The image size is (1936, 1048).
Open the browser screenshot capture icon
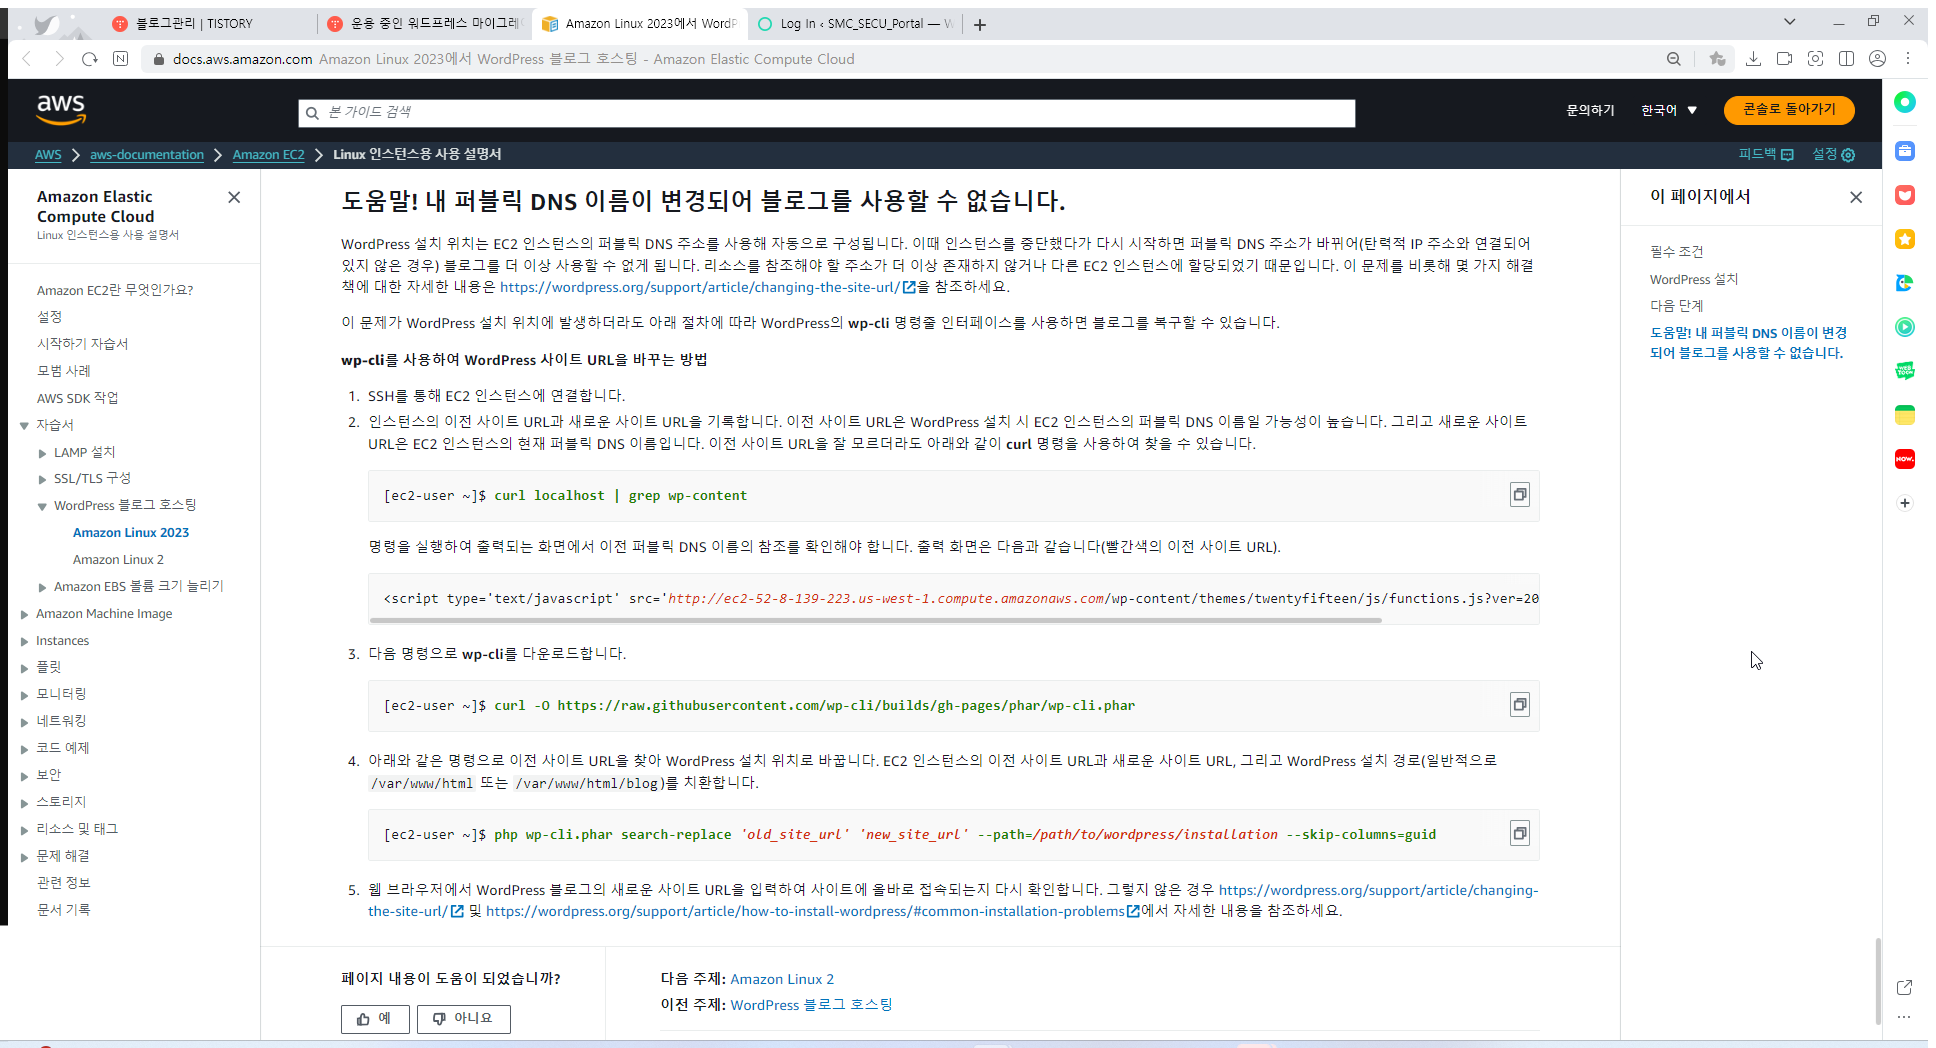pos(1815,59)
